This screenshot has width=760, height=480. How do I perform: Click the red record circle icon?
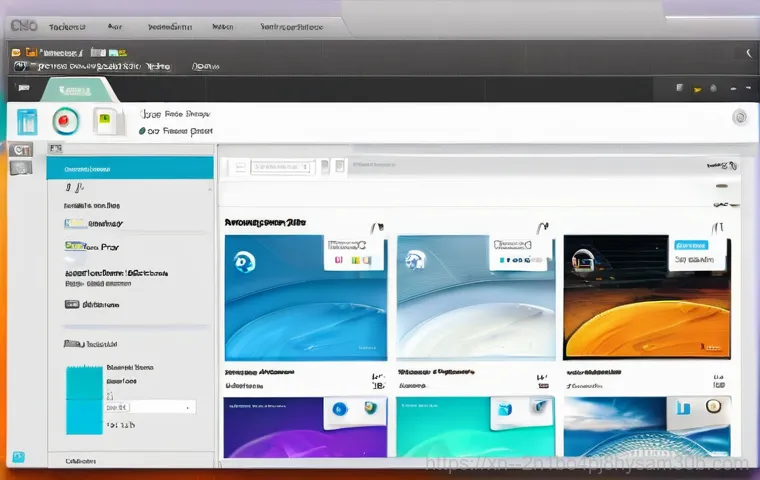click(x=65, y=121)
